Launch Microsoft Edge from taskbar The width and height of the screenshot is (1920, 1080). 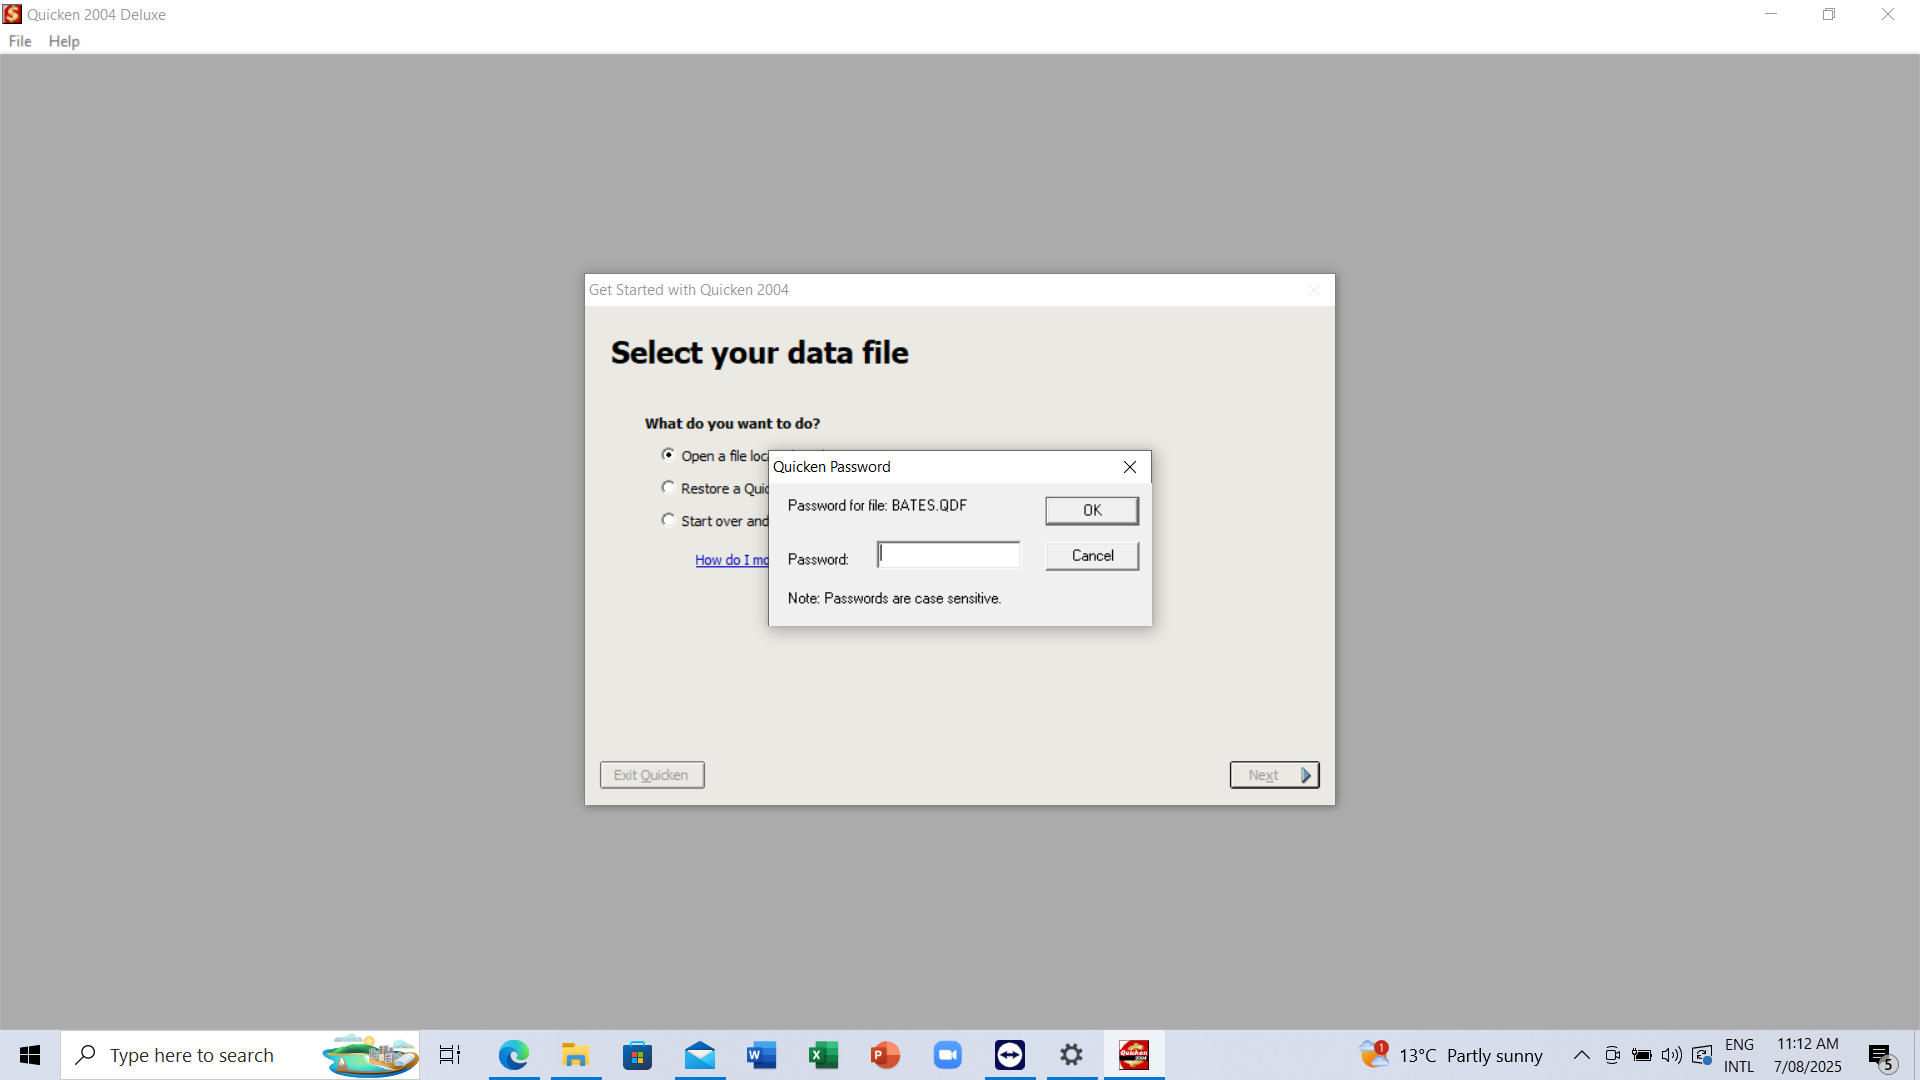(x=514, y=1055)
